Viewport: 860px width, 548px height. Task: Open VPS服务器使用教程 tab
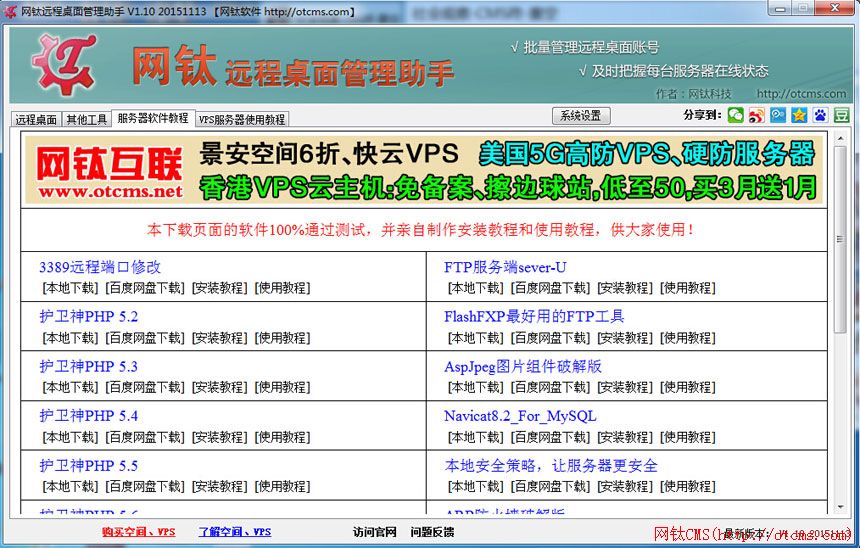tap(242, 120)
